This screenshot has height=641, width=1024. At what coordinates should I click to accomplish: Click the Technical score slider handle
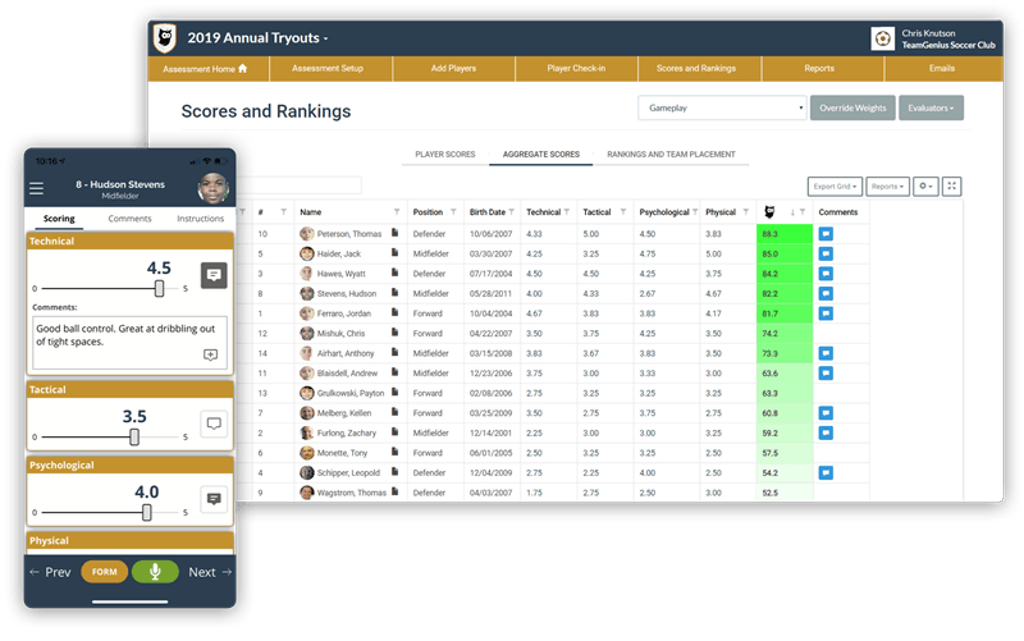[159, 288]
